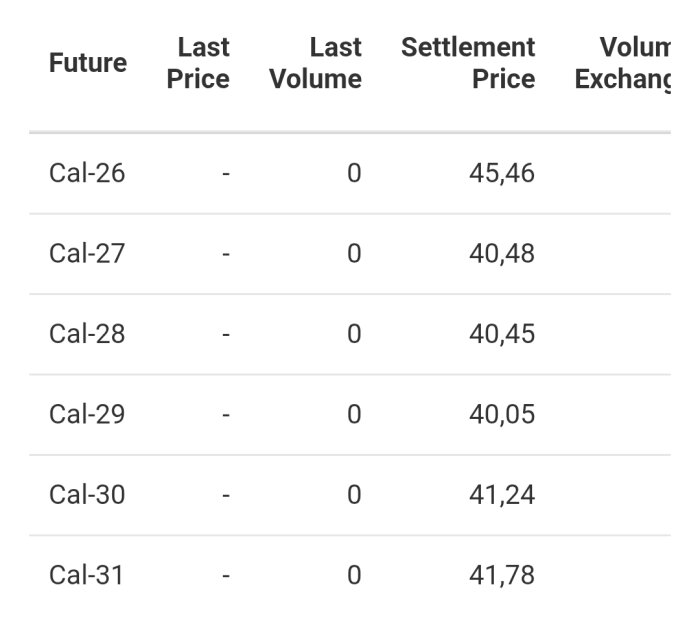Choose the Cal-30 future row label

tap(87, 494)
